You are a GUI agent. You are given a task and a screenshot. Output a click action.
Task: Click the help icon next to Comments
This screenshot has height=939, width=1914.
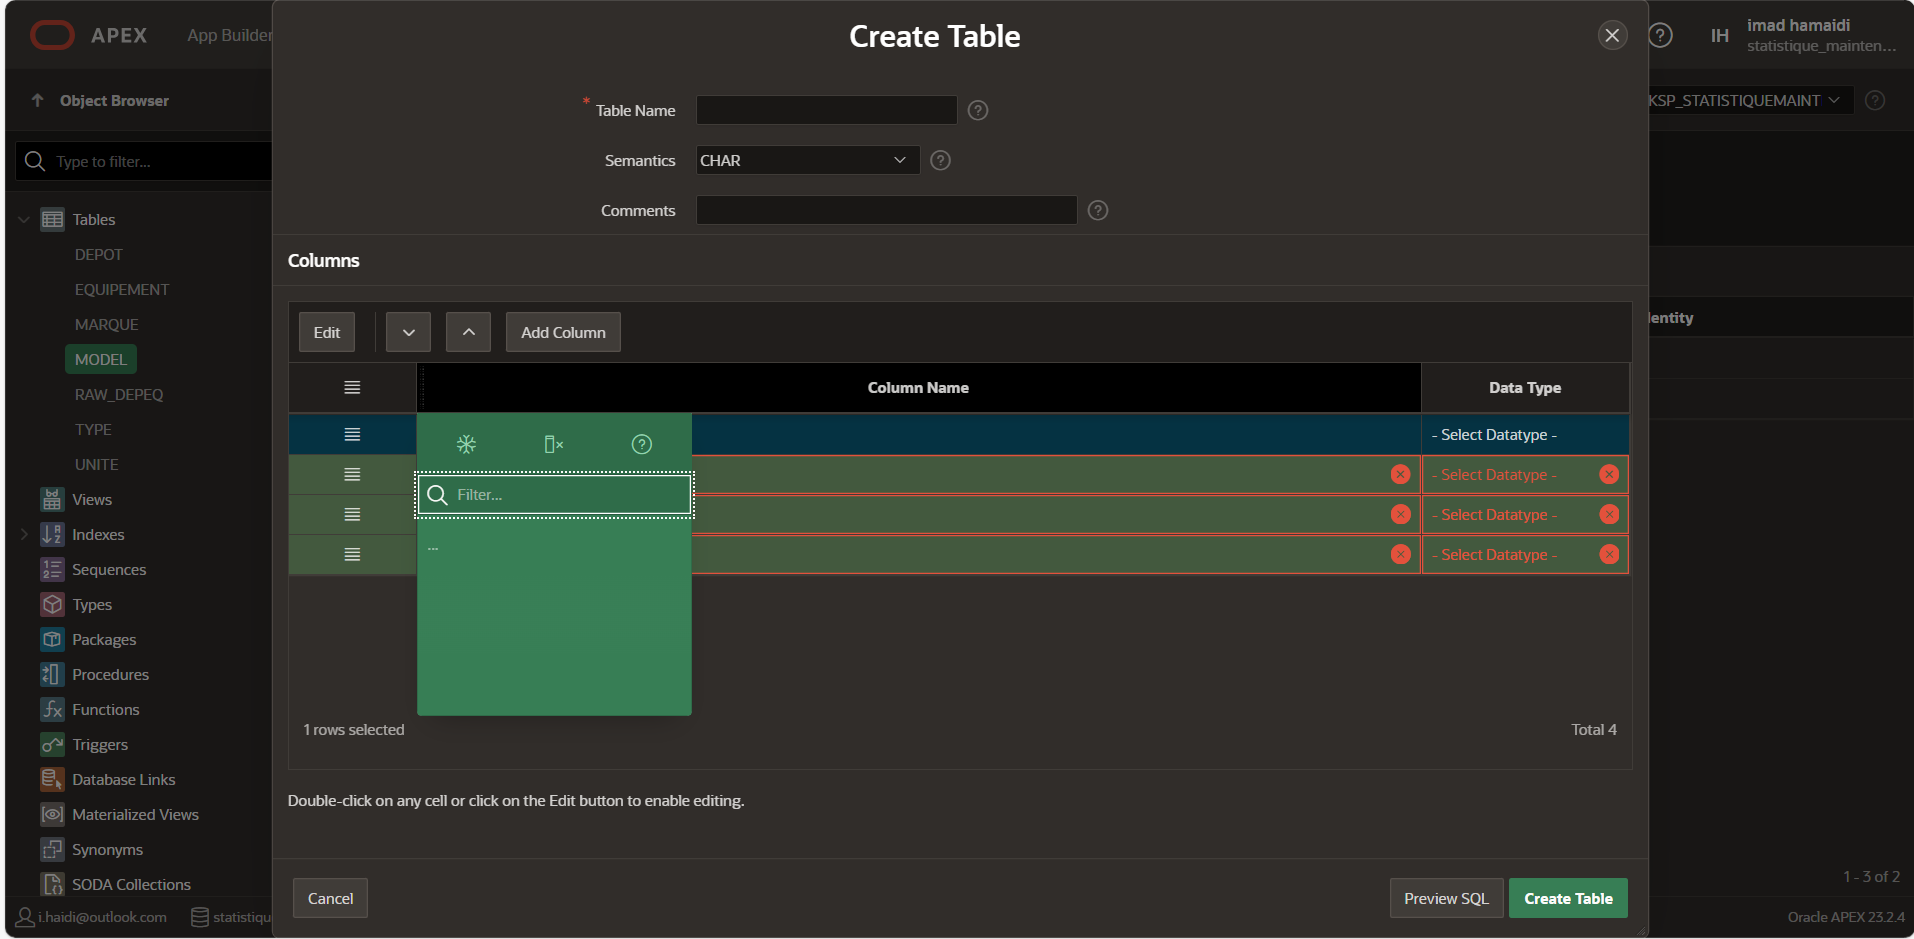point(1097,211)
